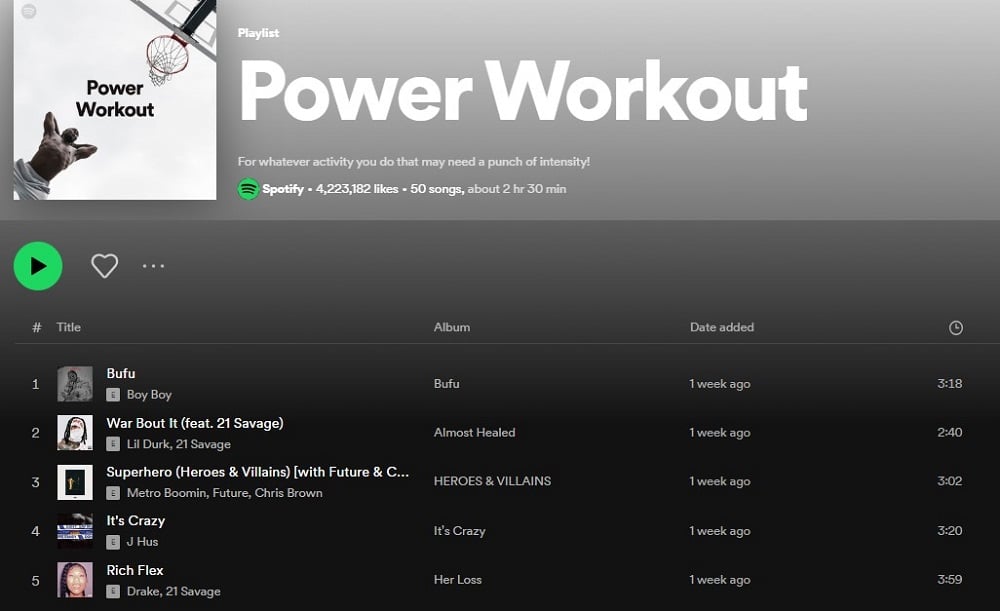
Task: Open the Her Loss album
Action: [x=457, y=580]
